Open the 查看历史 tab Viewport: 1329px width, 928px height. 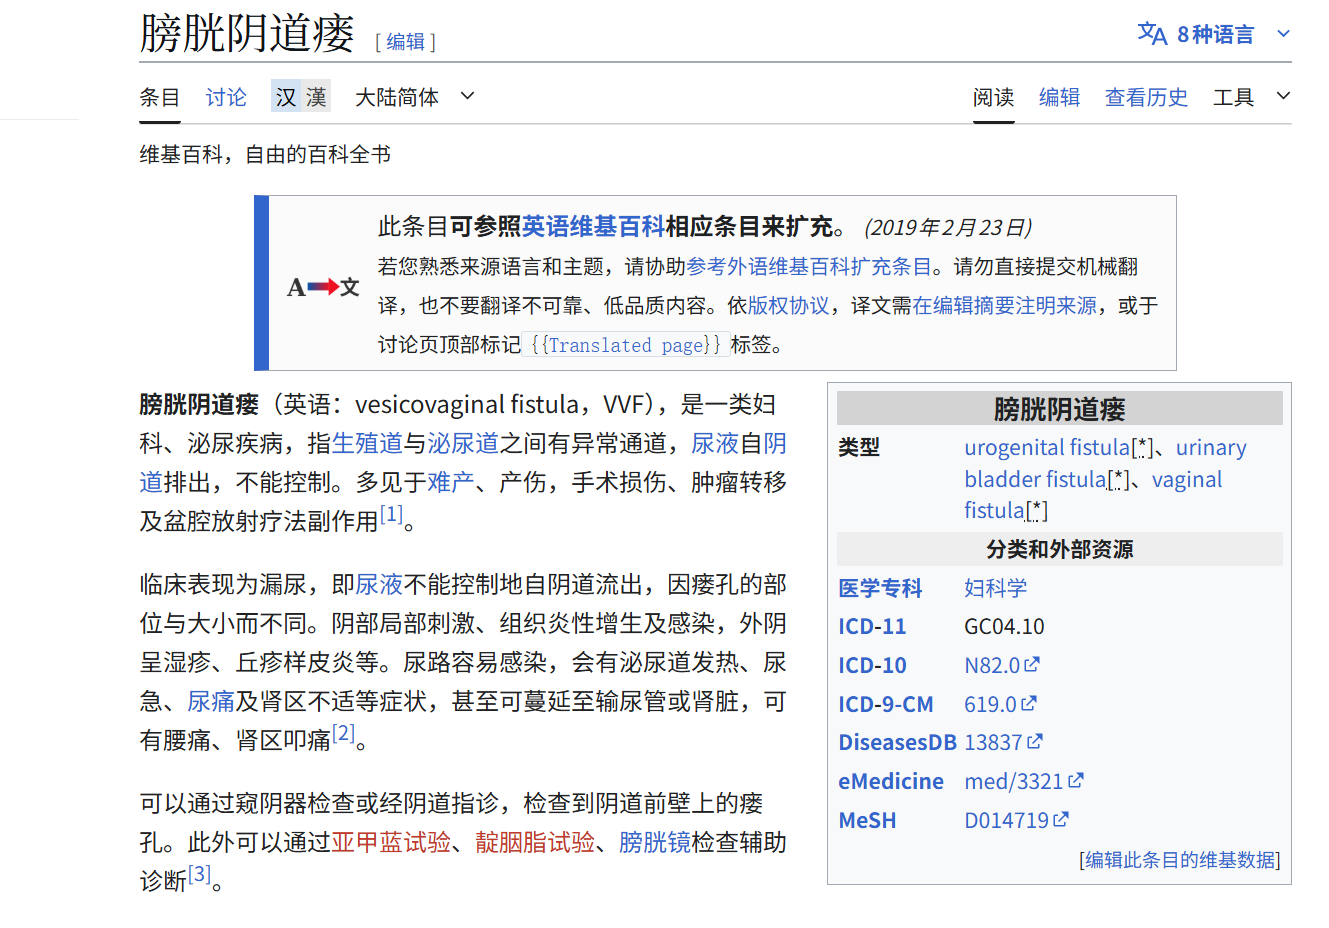pos(1146,97)
